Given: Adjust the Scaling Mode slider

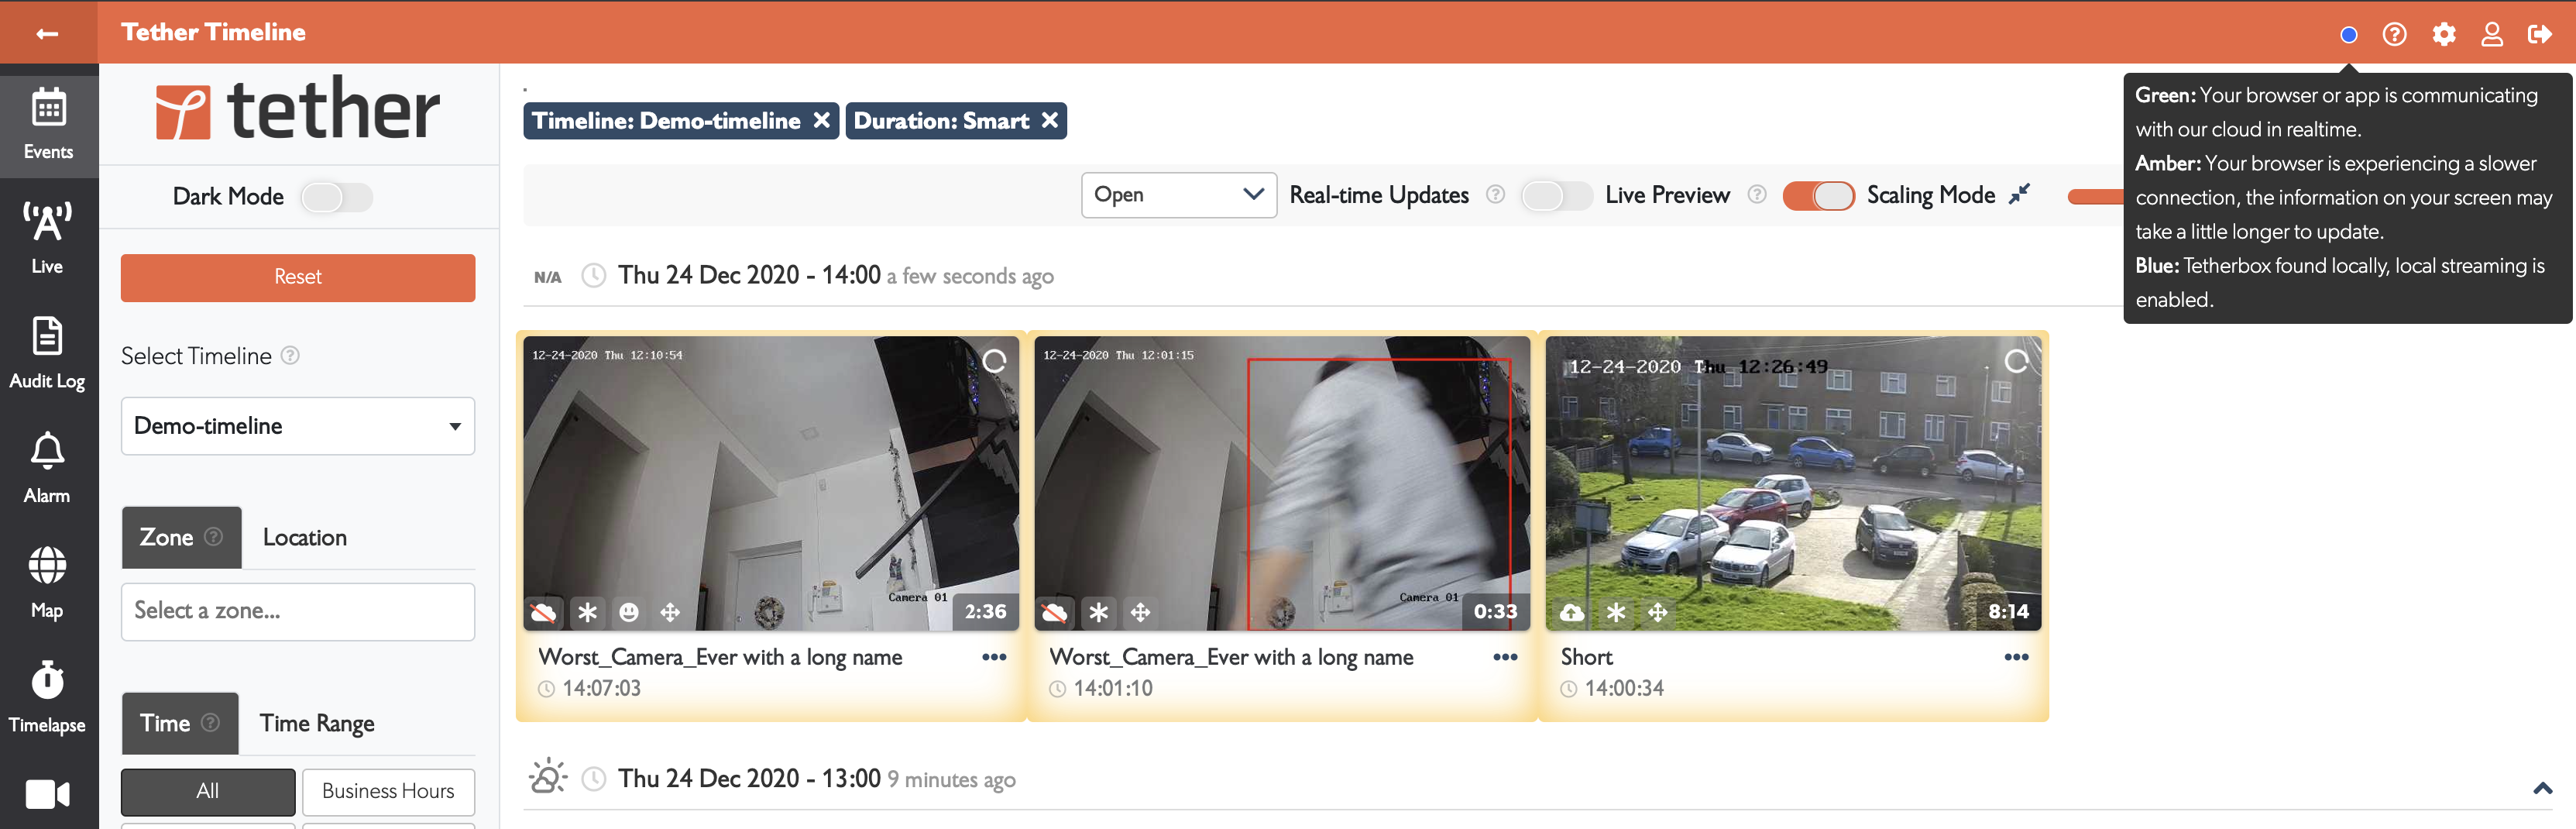Looking at the screenshot, I should (x=2095, y=197).
